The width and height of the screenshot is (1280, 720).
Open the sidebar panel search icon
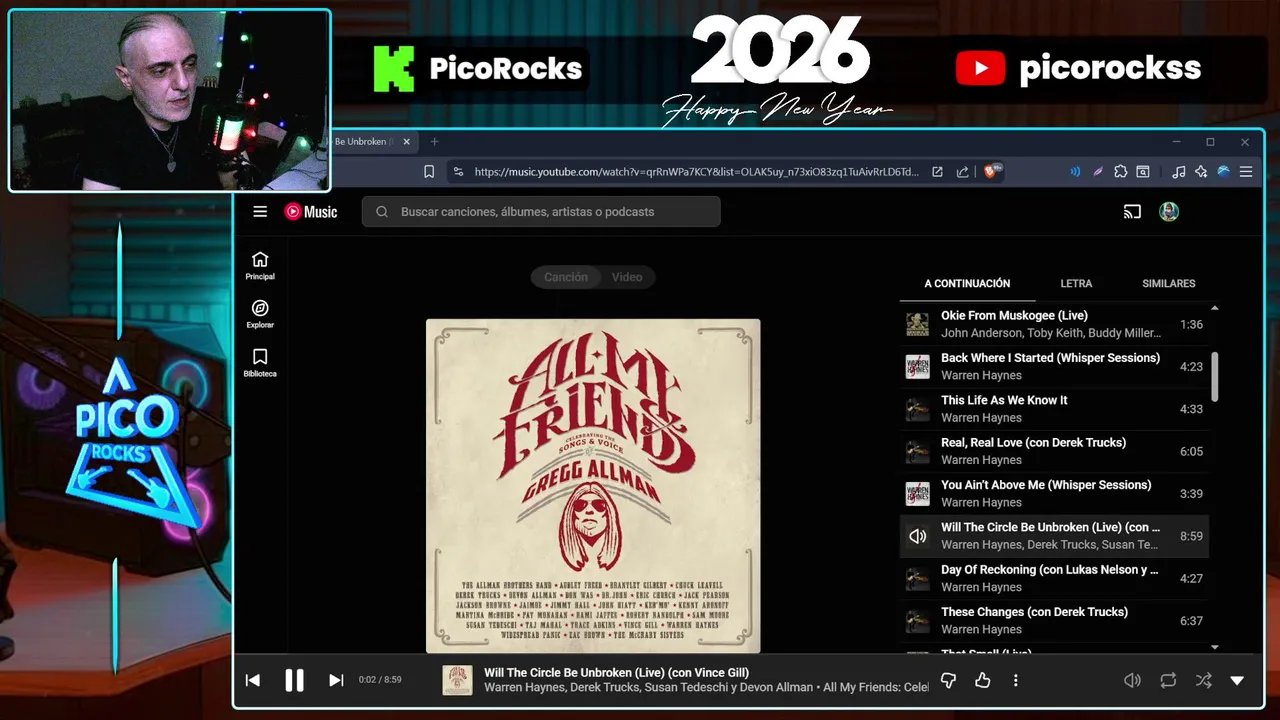1143,172
